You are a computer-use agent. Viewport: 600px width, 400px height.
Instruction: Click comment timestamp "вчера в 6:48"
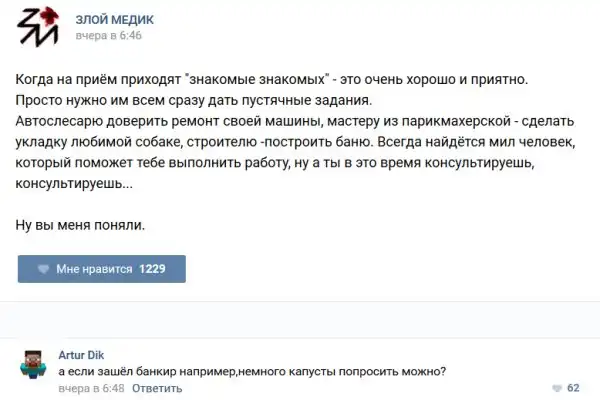[x=91, y=387]
